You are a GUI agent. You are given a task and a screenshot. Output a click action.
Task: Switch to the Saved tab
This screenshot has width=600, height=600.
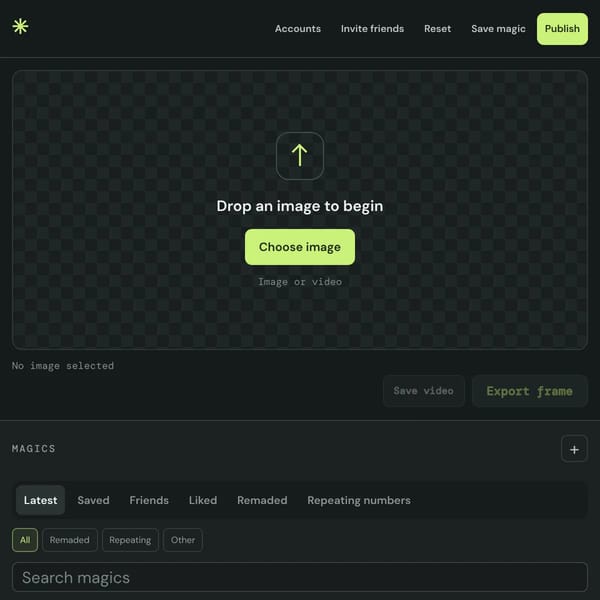pyautogui.click(x=93, y=500)
